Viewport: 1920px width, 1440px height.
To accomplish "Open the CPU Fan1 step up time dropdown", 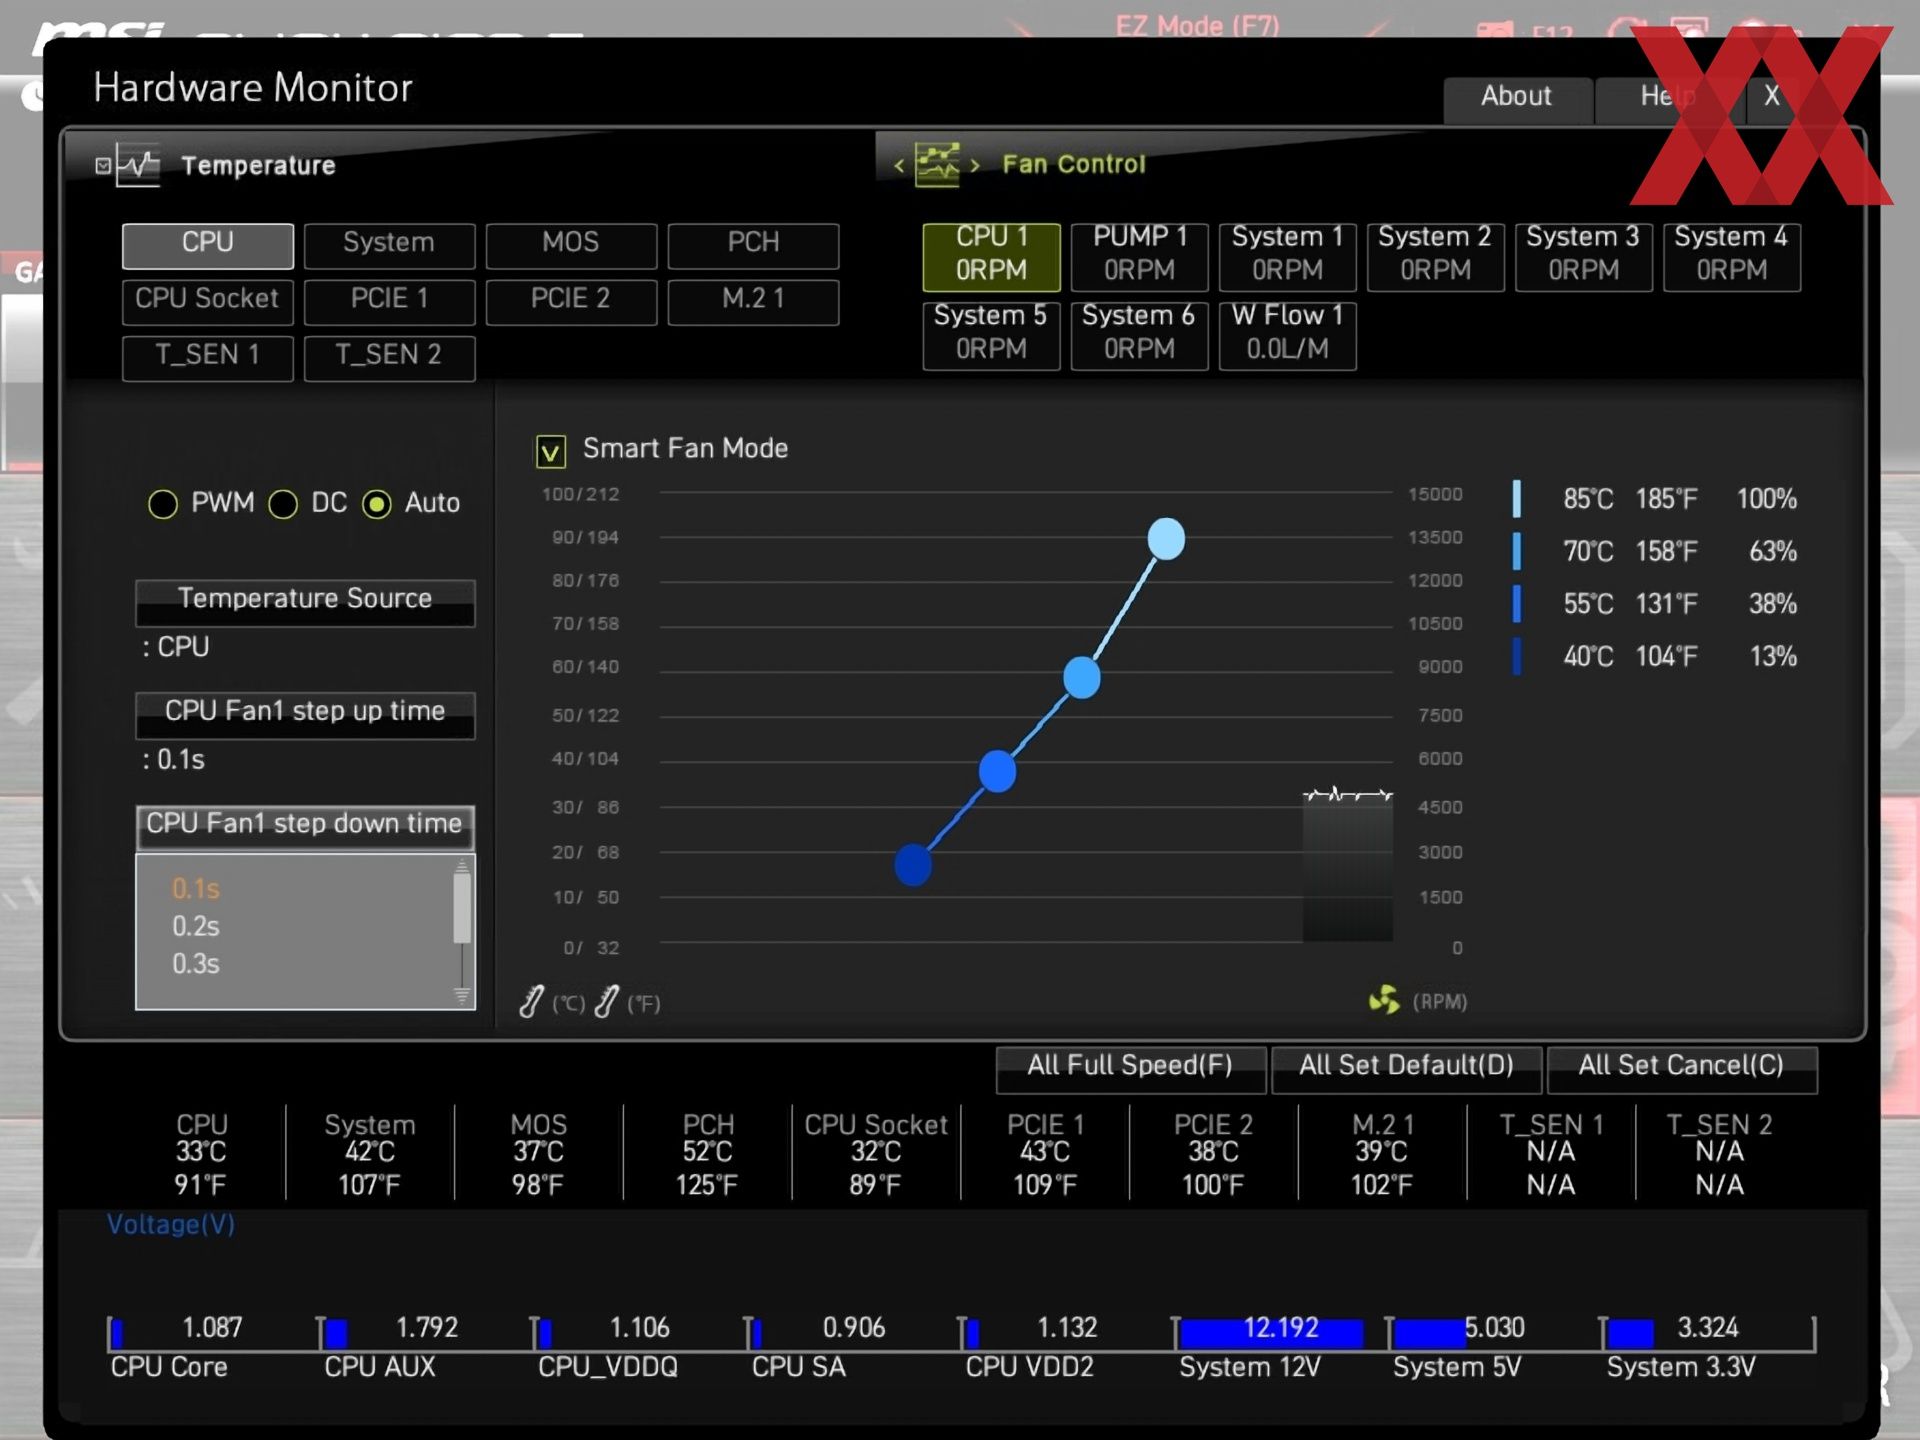I will click(305, 714).
